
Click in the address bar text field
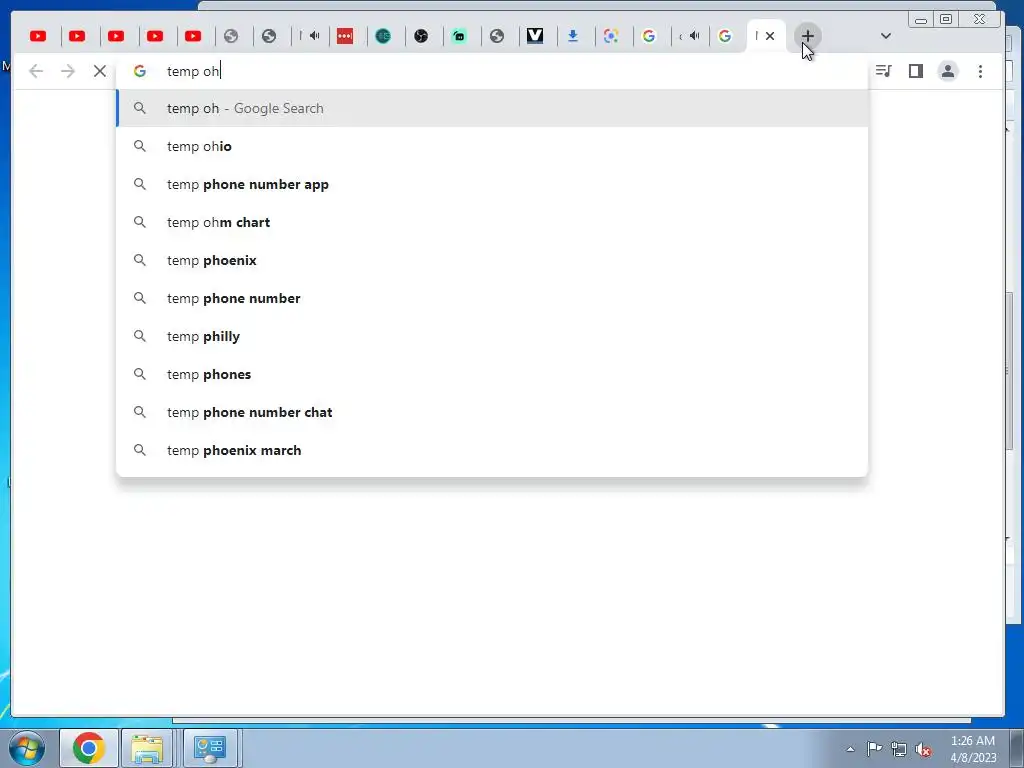(490, 71)
